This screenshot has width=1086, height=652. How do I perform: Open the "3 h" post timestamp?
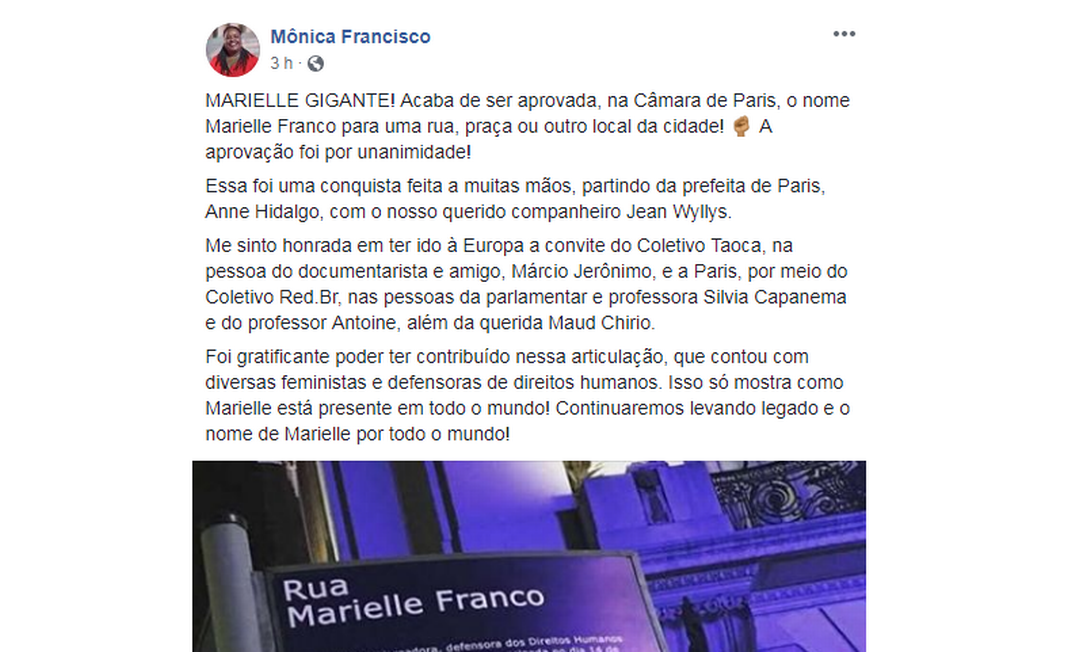[x=281, y=64]
